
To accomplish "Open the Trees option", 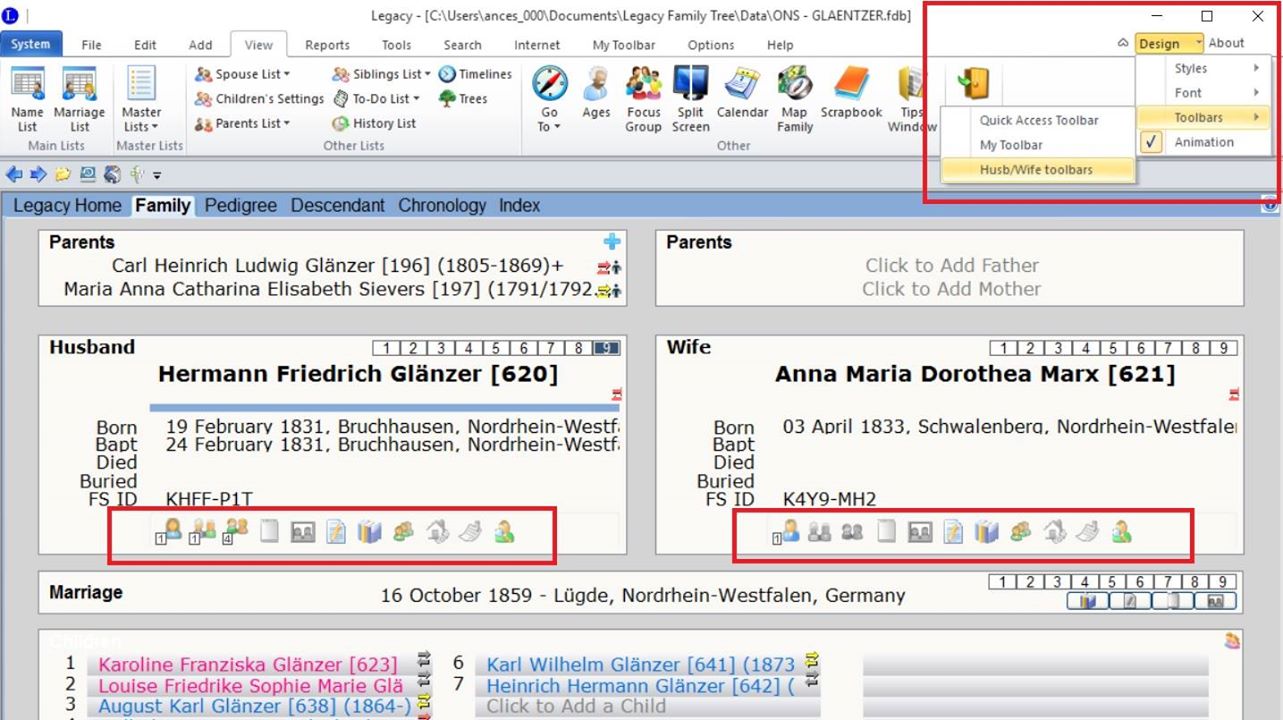I will [x=462, y=99].
